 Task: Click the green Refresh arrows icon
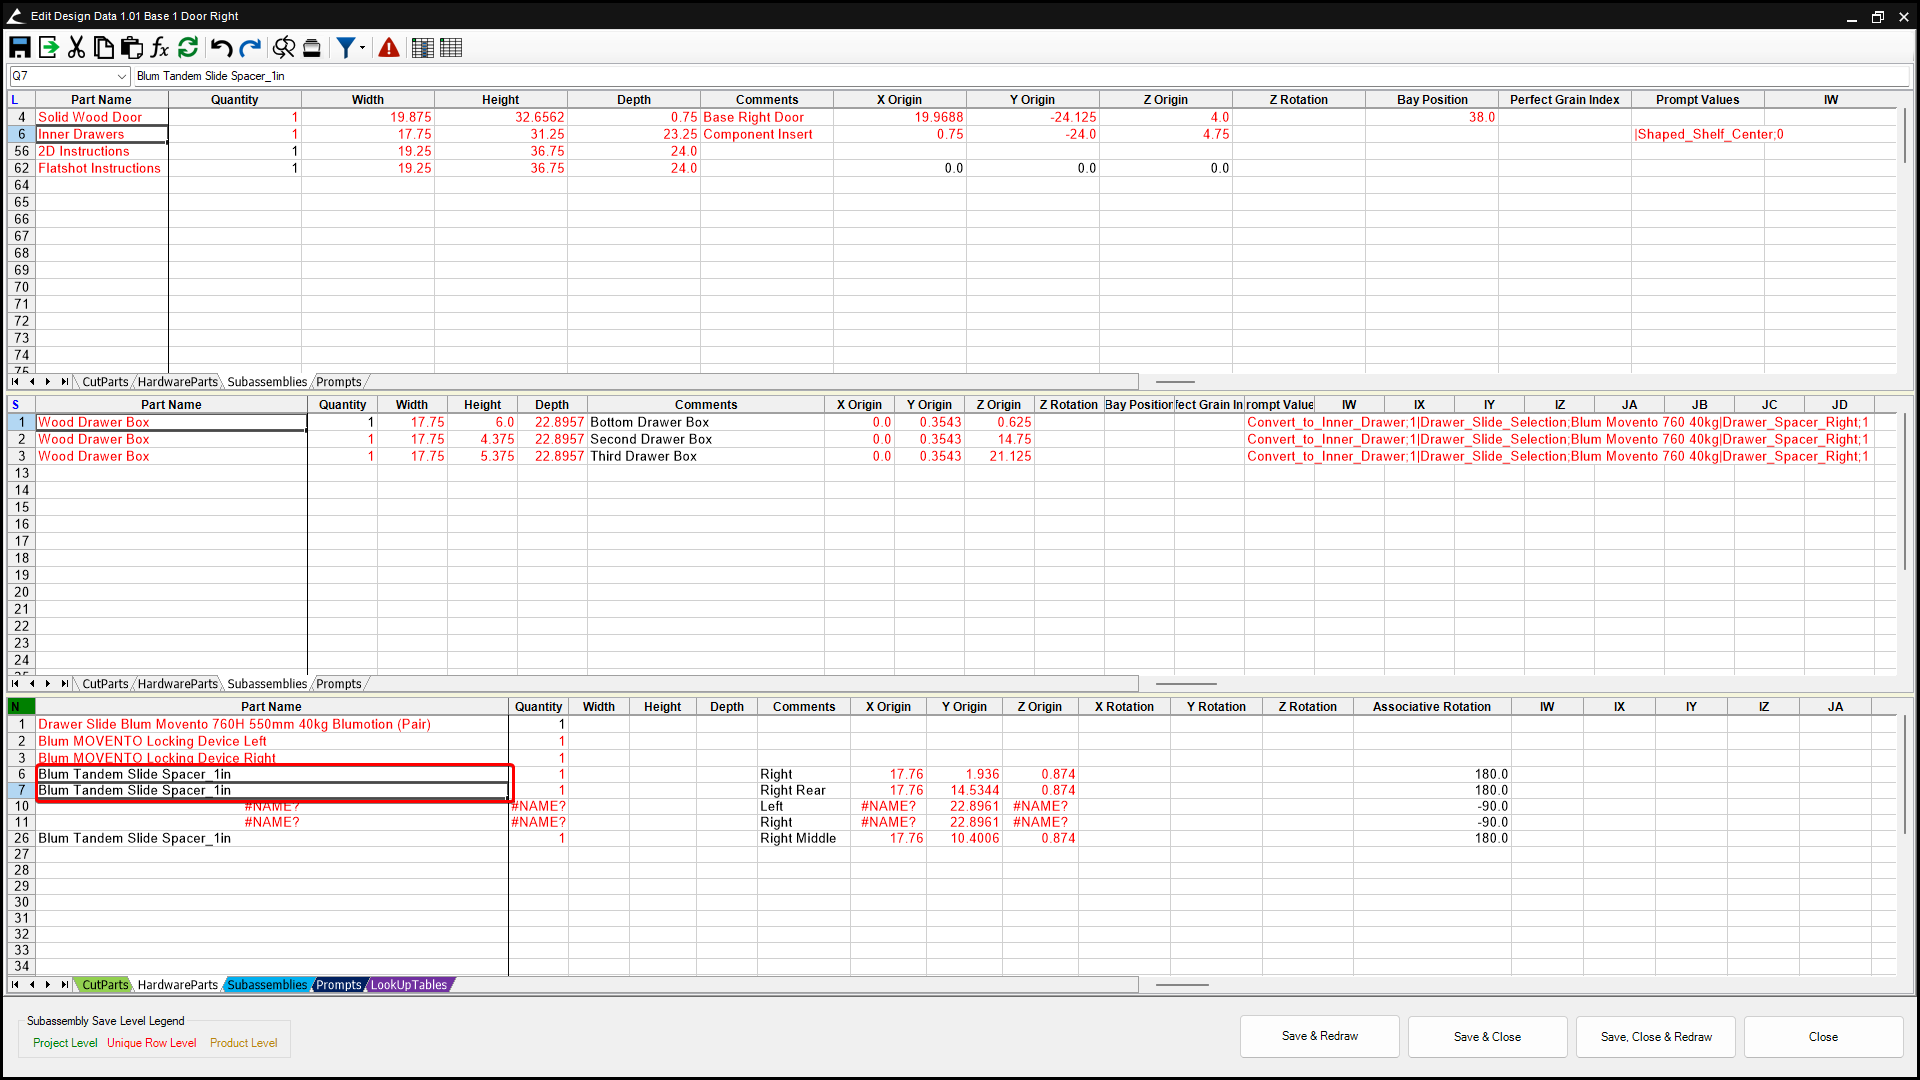coord(188,47)
